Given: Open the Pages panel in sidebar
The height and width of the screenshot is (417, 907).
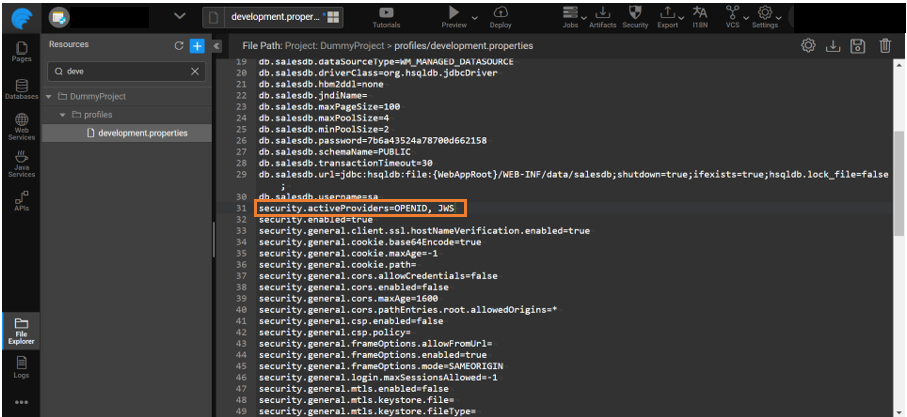Looking at the screenshot, I should [x=21, y=52].
